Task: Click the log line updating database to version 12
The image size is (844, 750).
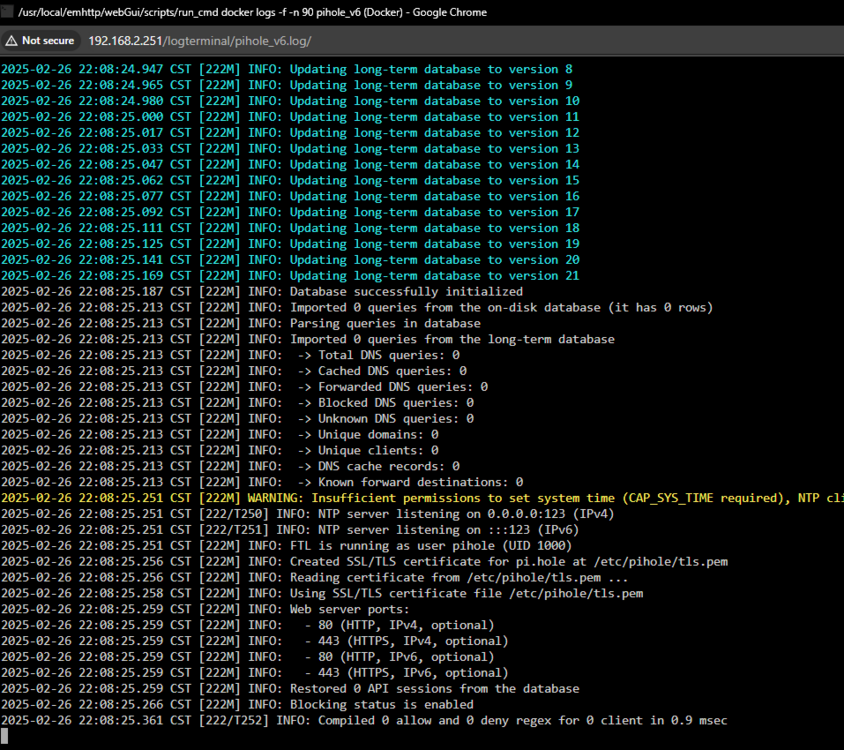Action: (291, 133)
